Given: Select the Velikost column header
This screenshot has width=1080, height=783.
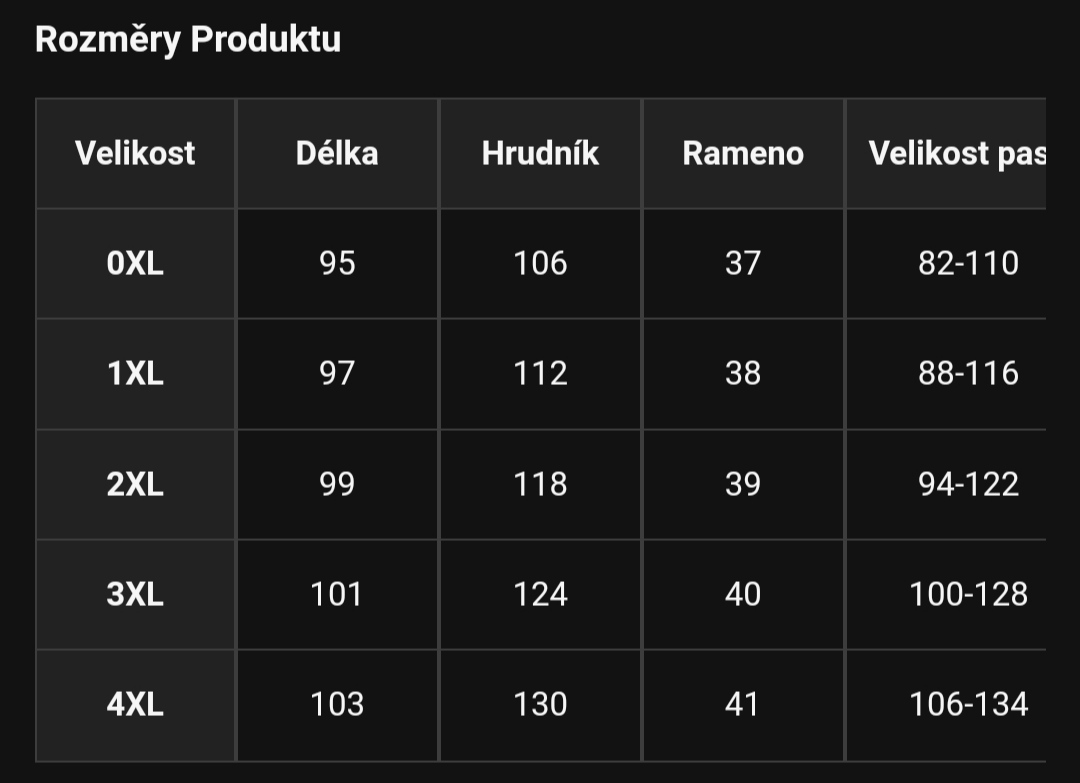Looking at the screenshot, I should [135, 154].
